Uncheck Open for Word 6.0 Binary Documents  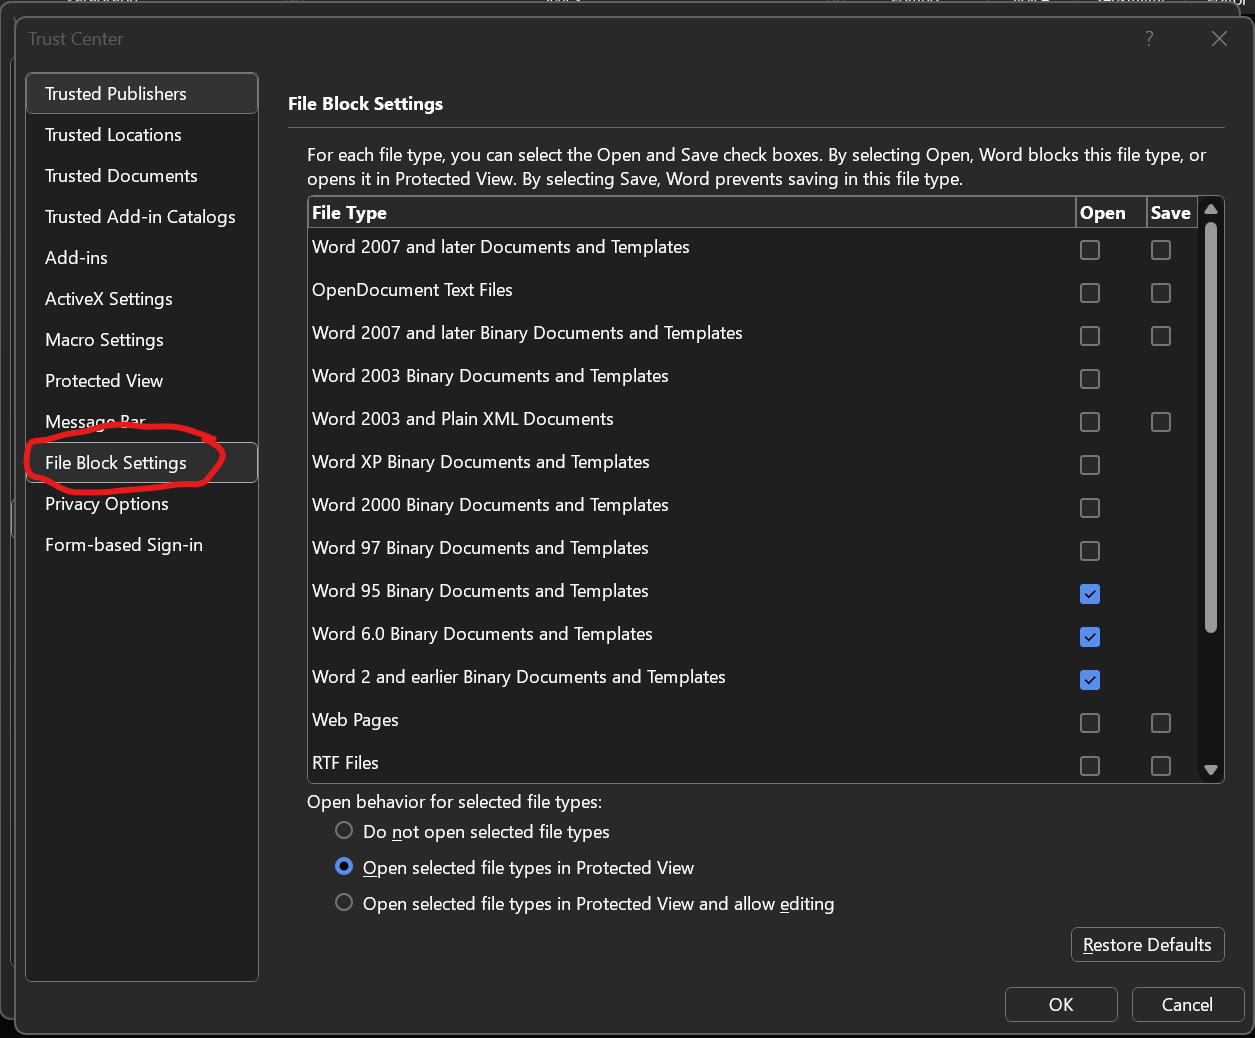pos(1090,637)
